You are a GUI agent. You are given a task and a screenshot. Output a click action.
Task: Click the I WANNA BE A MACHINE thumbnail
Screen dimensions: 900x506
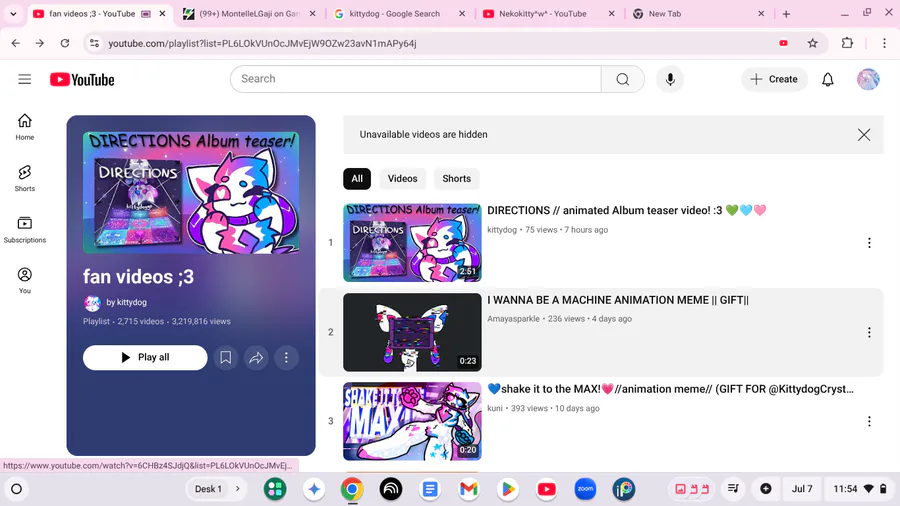click(412, 332)
